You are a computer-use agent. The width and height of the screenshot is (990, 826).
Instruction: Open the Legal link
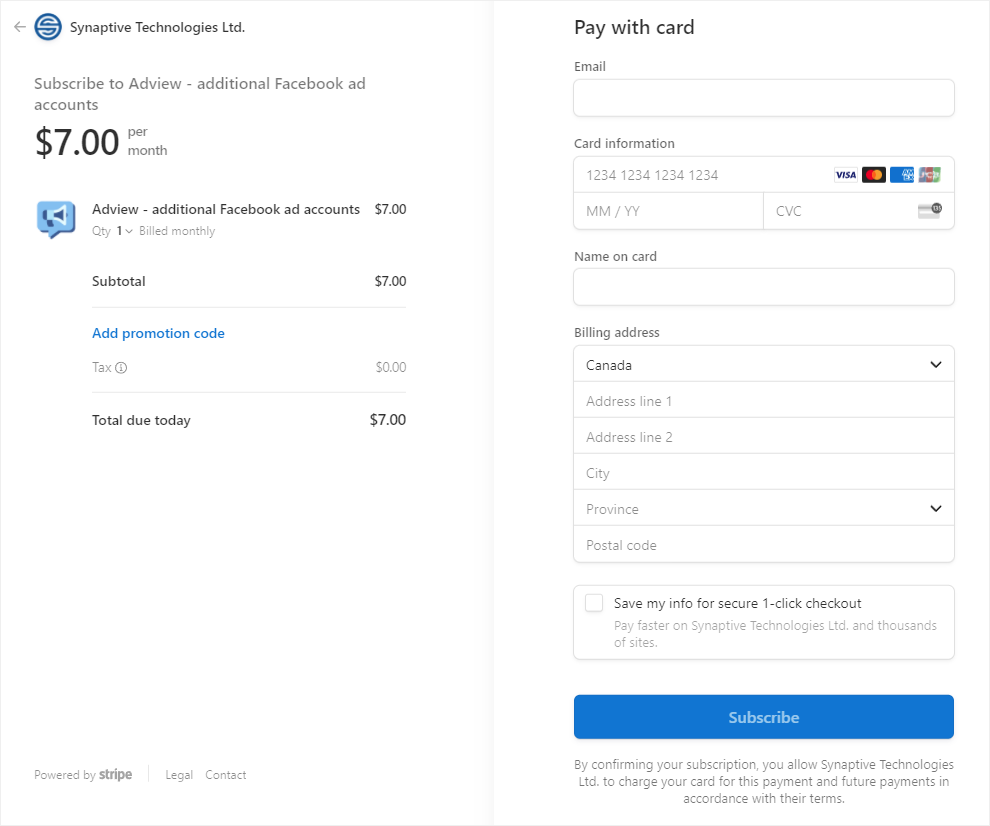179,775
